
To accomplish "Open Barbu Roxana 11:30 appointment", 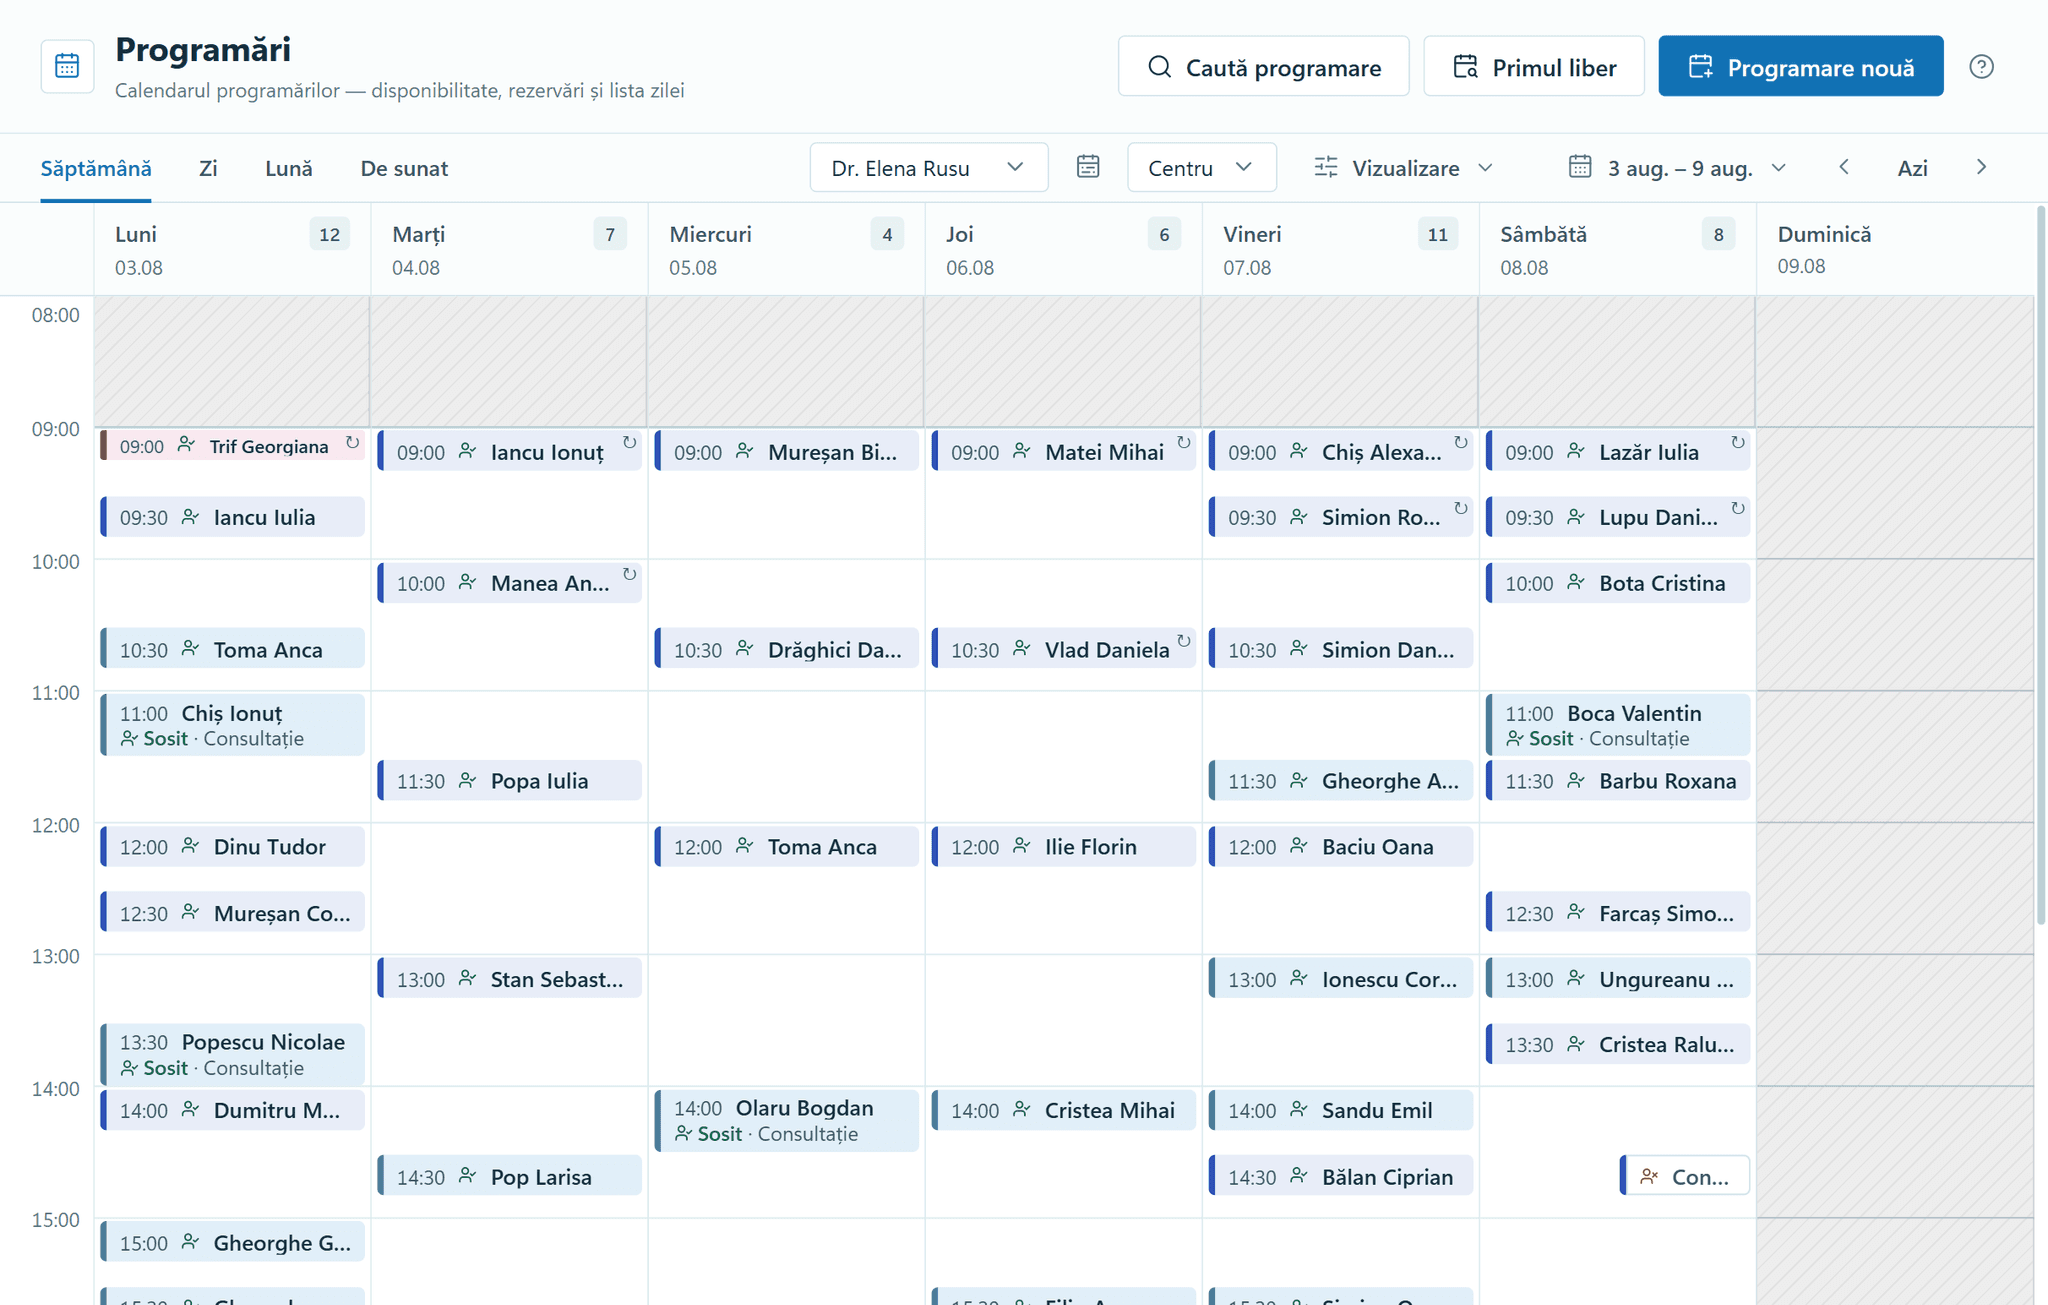I will 1618,780.
